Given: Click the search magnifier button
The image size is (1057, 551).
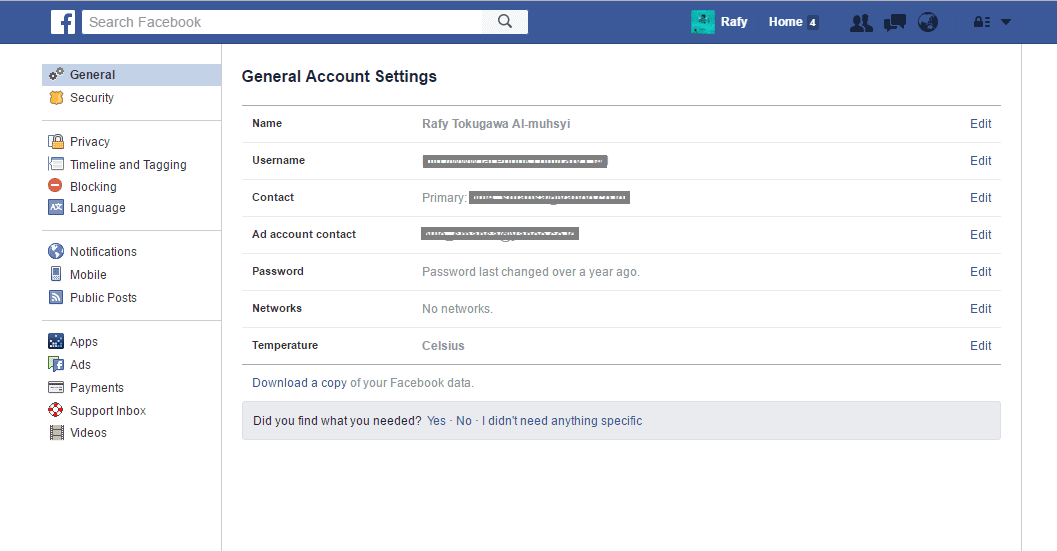Looking at the screenshot, I should pyautogui.click(x=505, y=22).
